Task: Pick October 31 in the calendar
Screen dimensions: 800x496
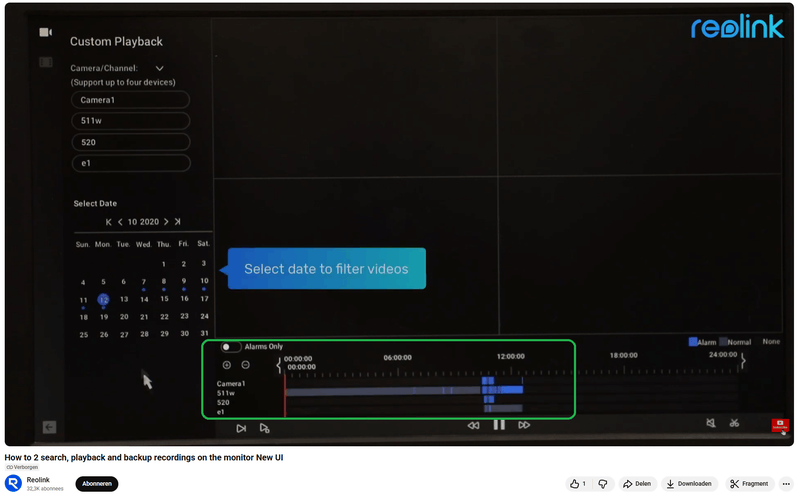Action: [x=204, y=333]
